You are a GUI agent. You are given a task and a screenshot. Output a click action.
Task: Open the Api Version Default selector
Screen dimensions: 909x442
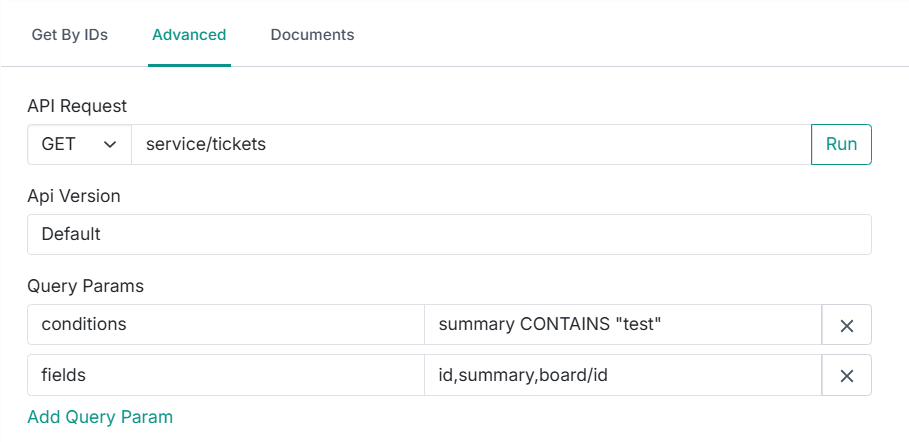[449, 234]
